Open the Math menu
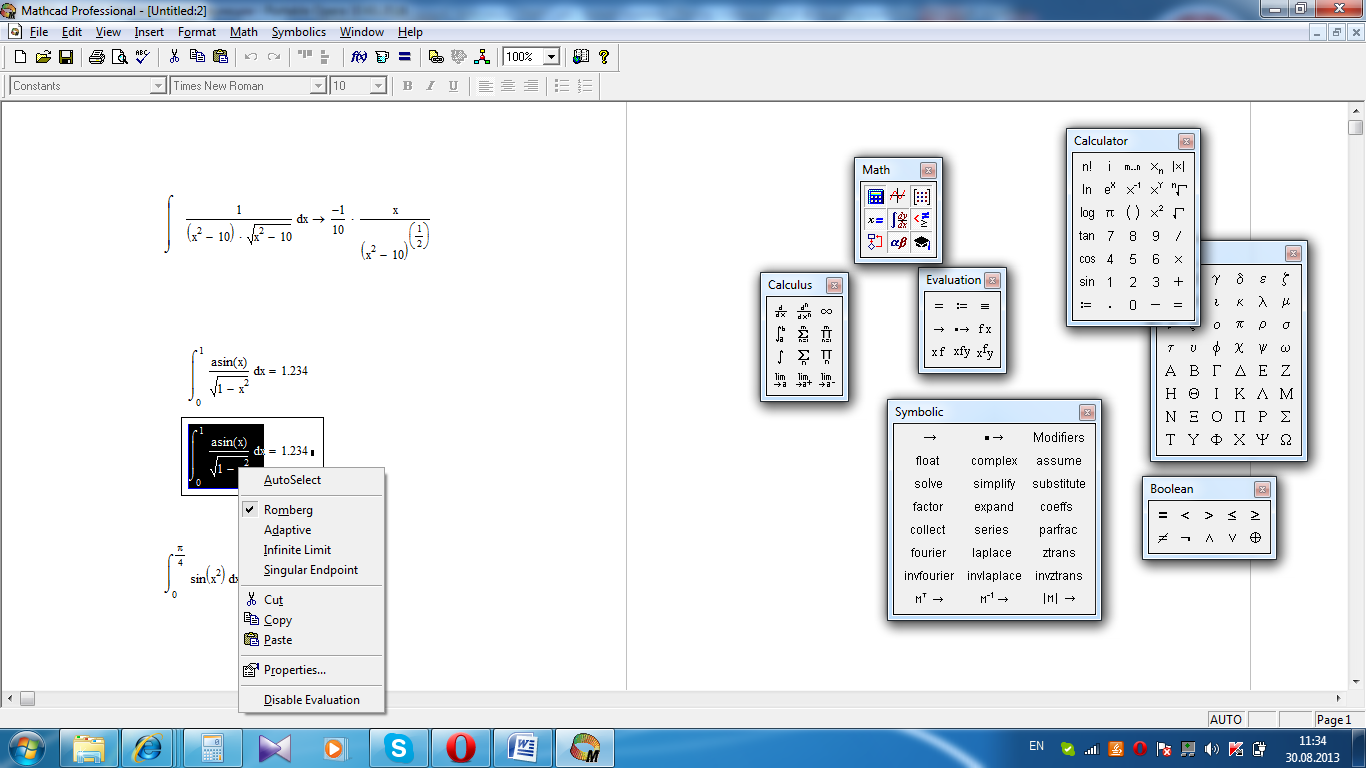This screenshot has height=768, width=1366. pyautogui.click(x=244, y=32)
